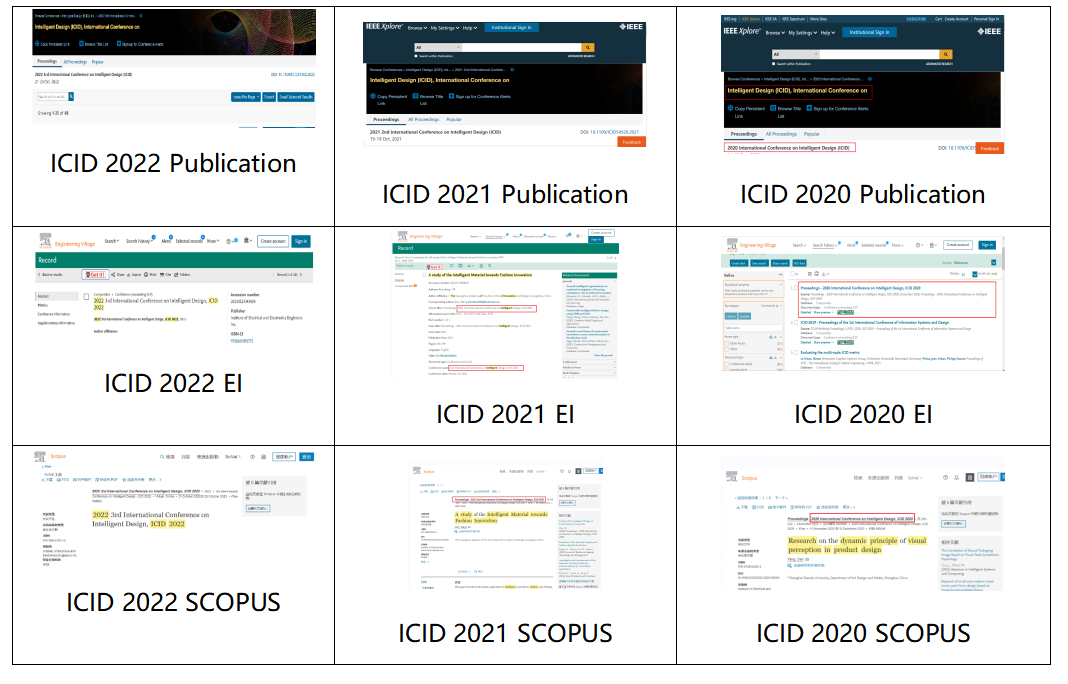Click Browse Title List icon in ICID 2021 Publication
The image size is (1068, 684).
point(415,96)
